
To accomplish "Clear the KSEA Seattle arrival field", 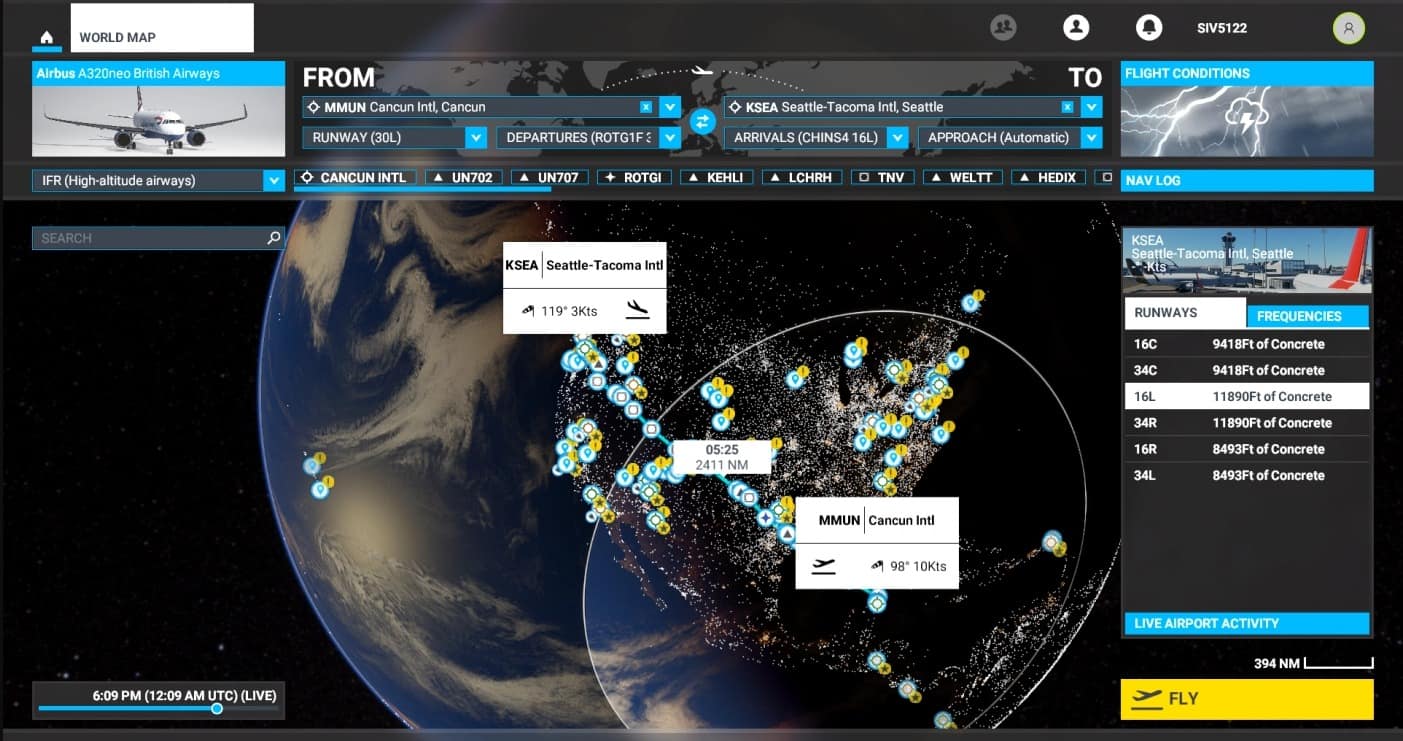I will click(1067, 107).
